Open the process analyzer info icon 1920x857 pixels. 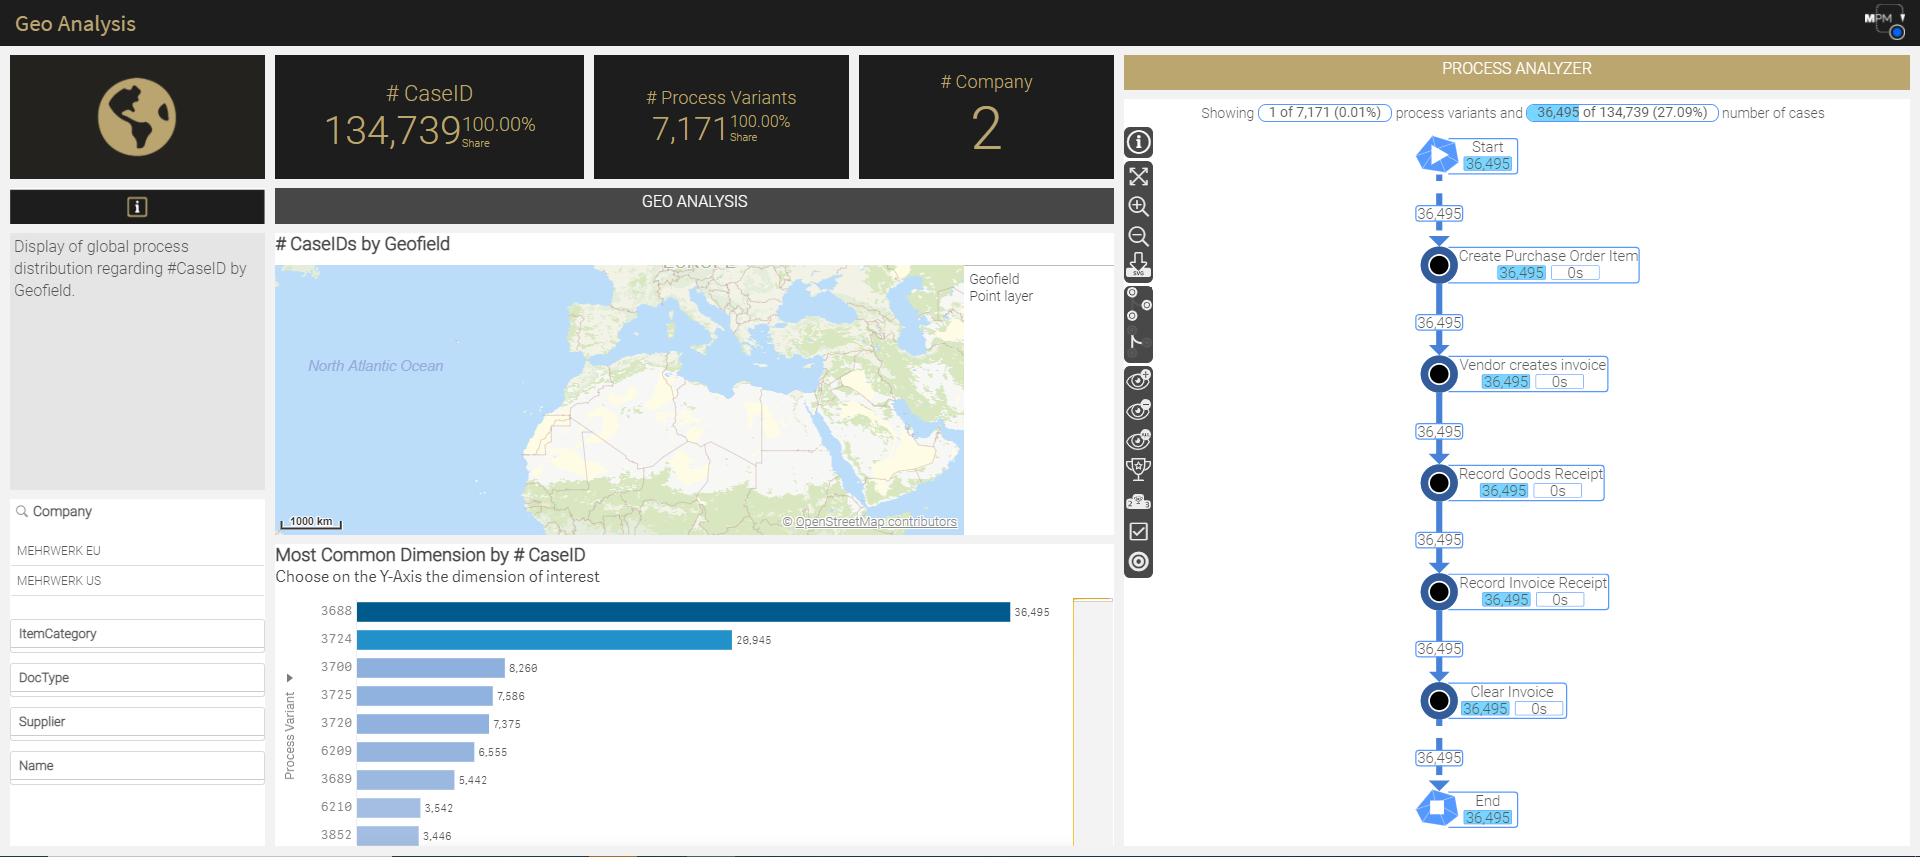1138,142
